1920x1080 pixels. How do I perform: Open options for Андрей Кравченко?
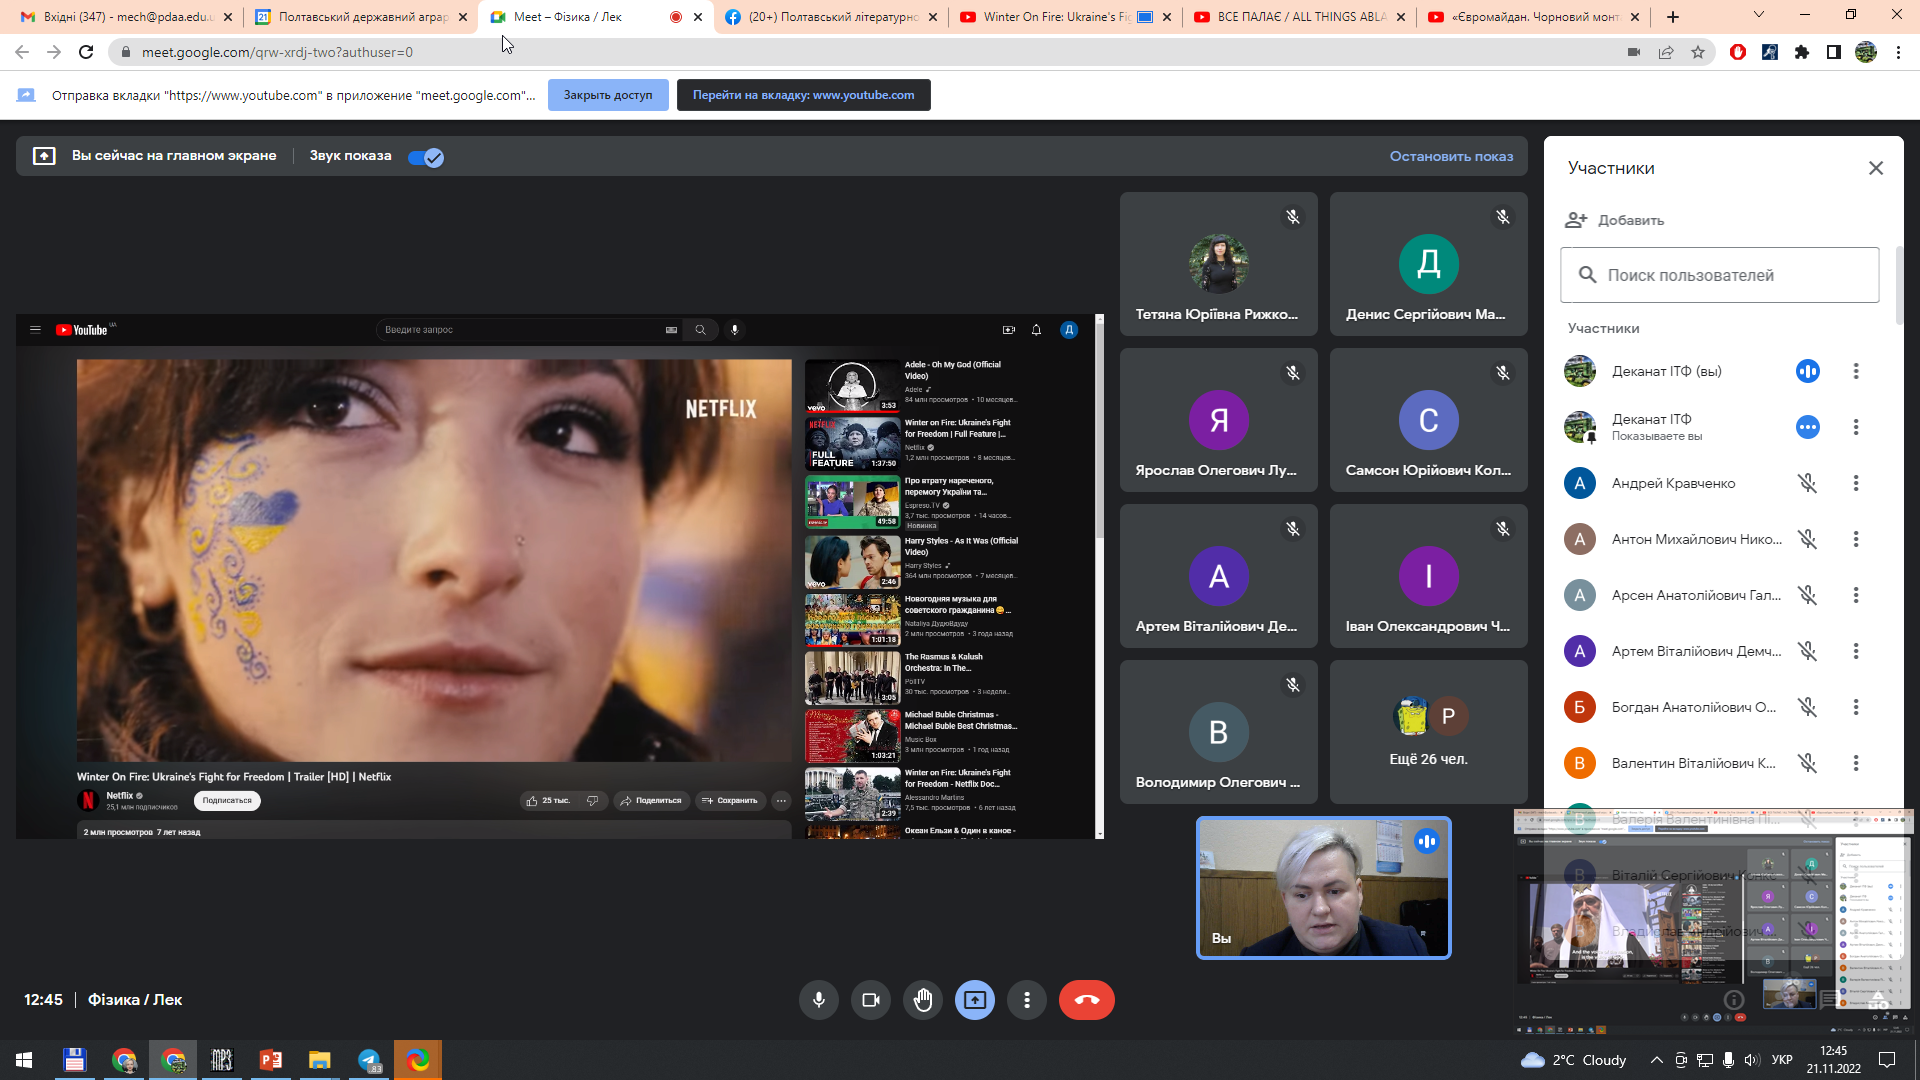tap(1856, 483)
